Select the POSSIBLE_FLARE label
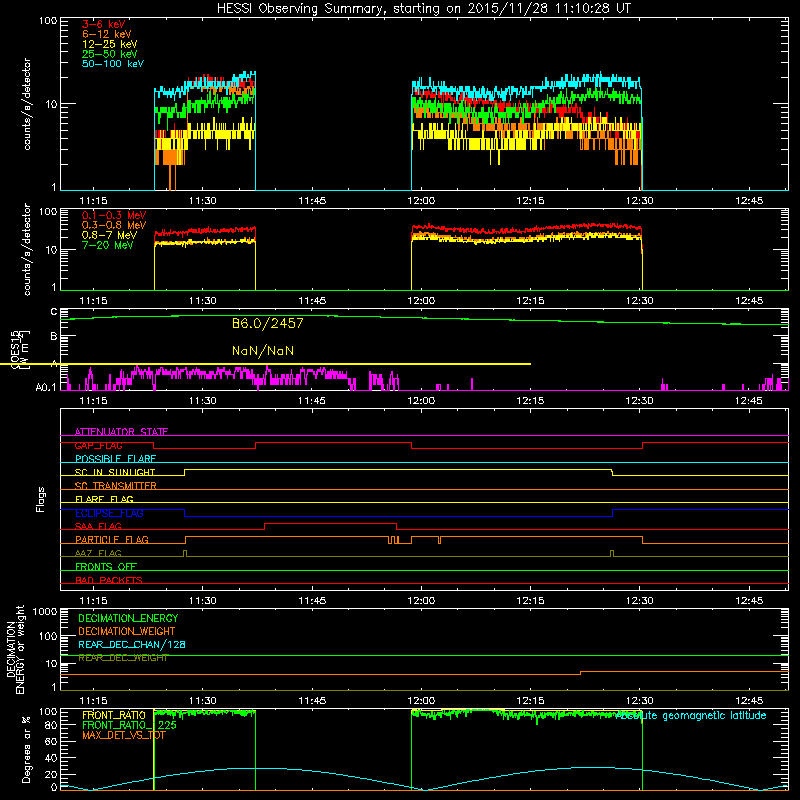The height and width of the screenshot is (800, 800). [115, 459]
